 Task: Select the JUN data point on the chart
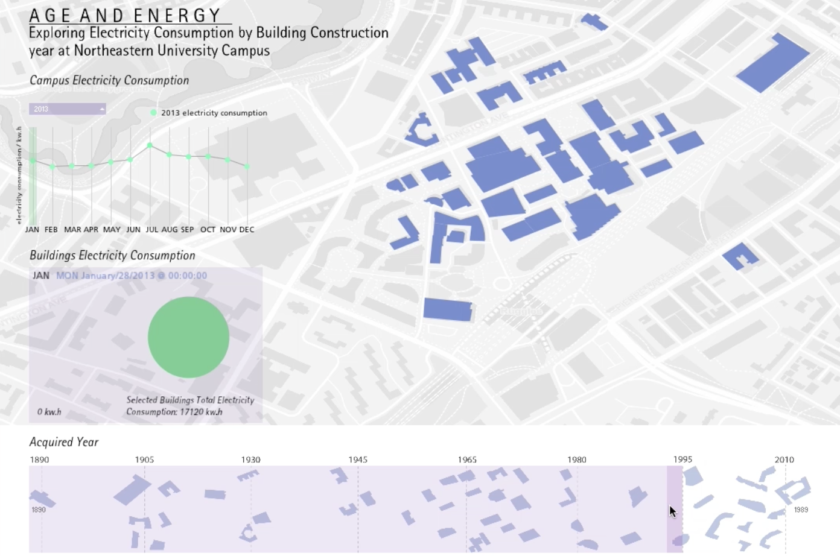coord(130,160)
